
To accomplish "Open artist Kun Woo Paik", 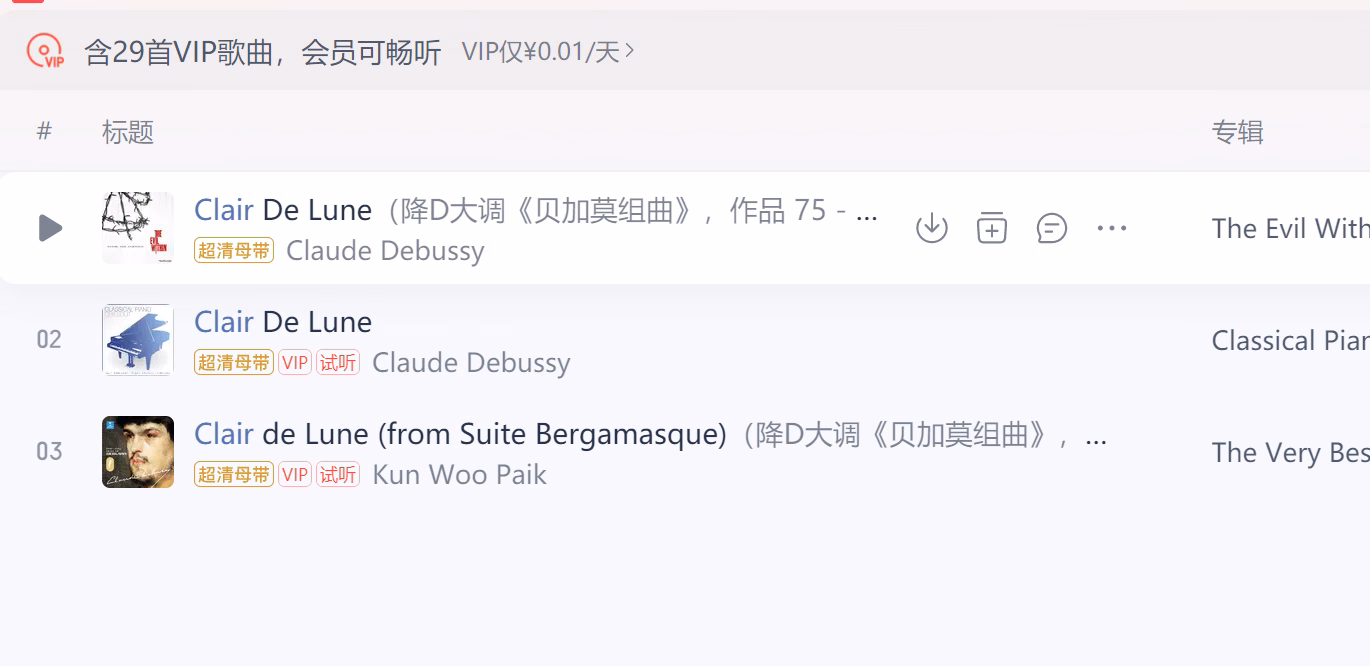I will click(459, 474).
